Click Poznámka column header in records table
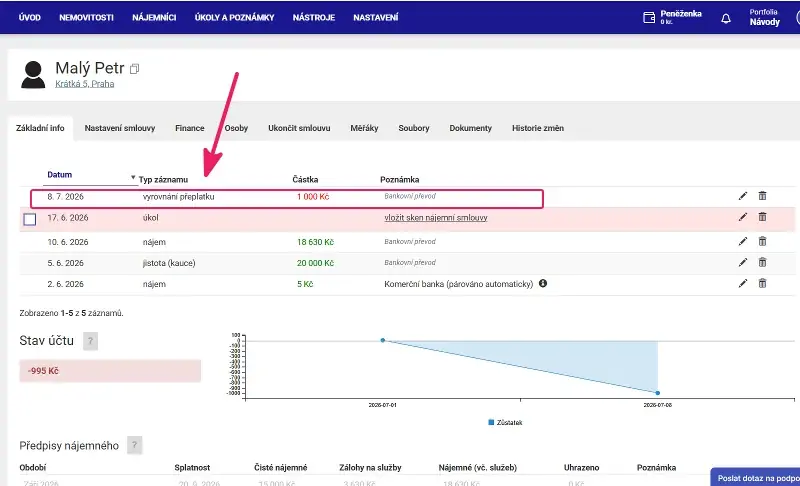Screen dimensions: 800x486 coord(399,180)
